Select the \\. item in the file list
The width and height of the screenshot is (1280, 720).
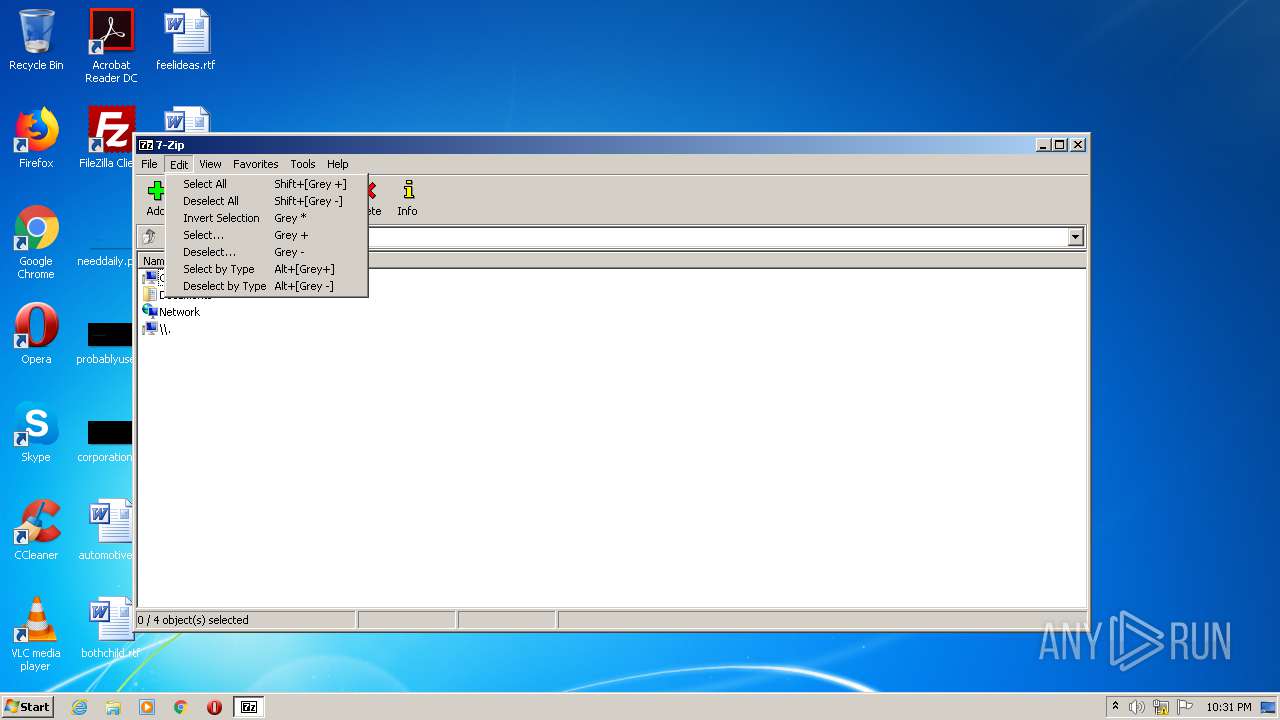[157, 329]
